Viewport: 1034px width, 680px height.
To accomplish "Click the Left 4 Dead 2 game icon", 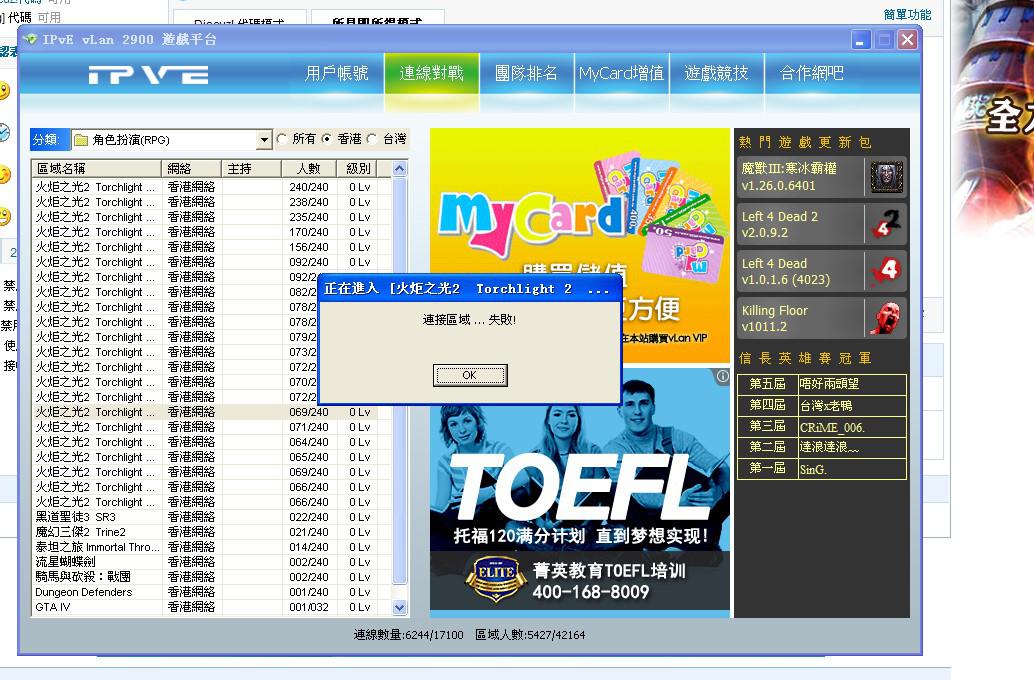I will [x=886, y=224].
